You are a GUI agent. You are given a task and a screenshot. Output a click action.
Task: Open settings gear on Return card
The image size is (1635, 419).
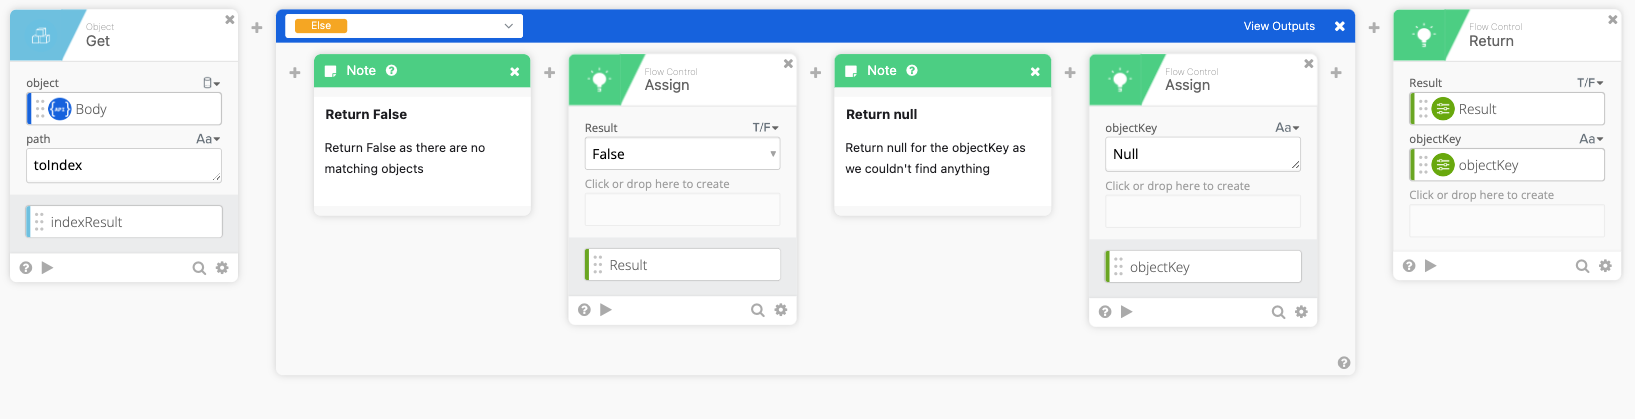coord(1605,266)
